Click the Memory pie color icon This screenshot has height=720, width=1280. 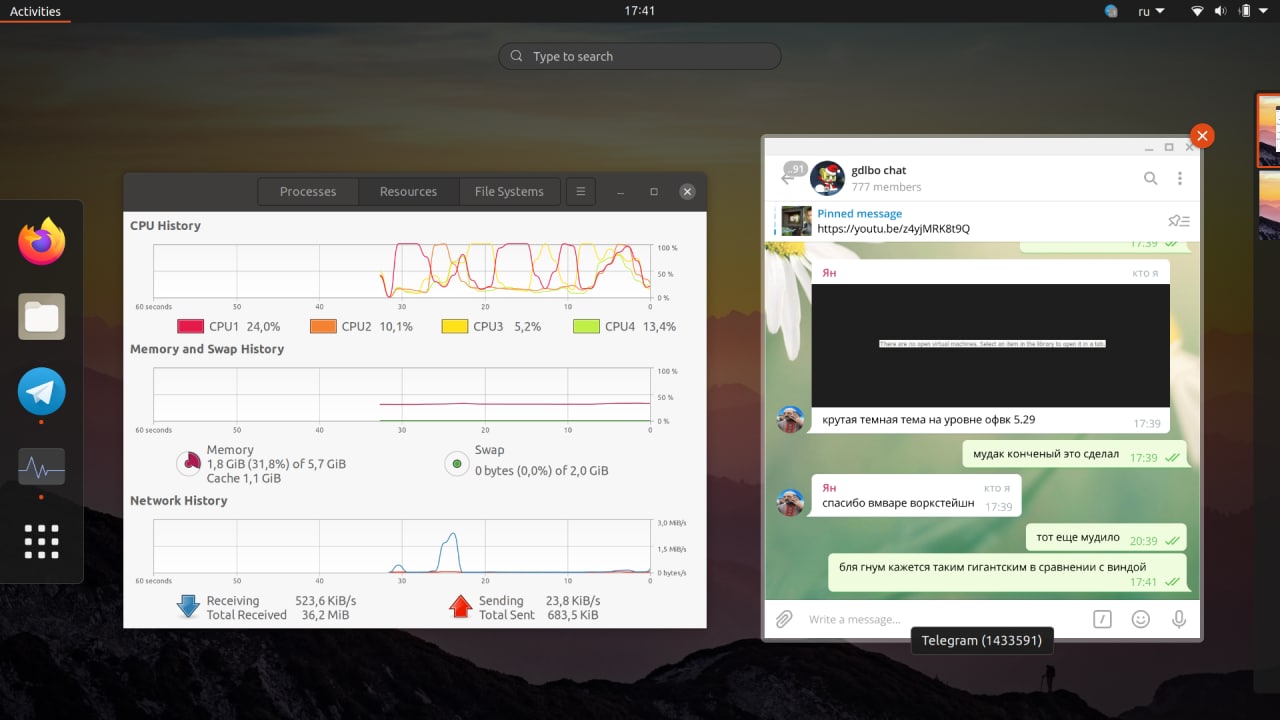click(189, 463)
